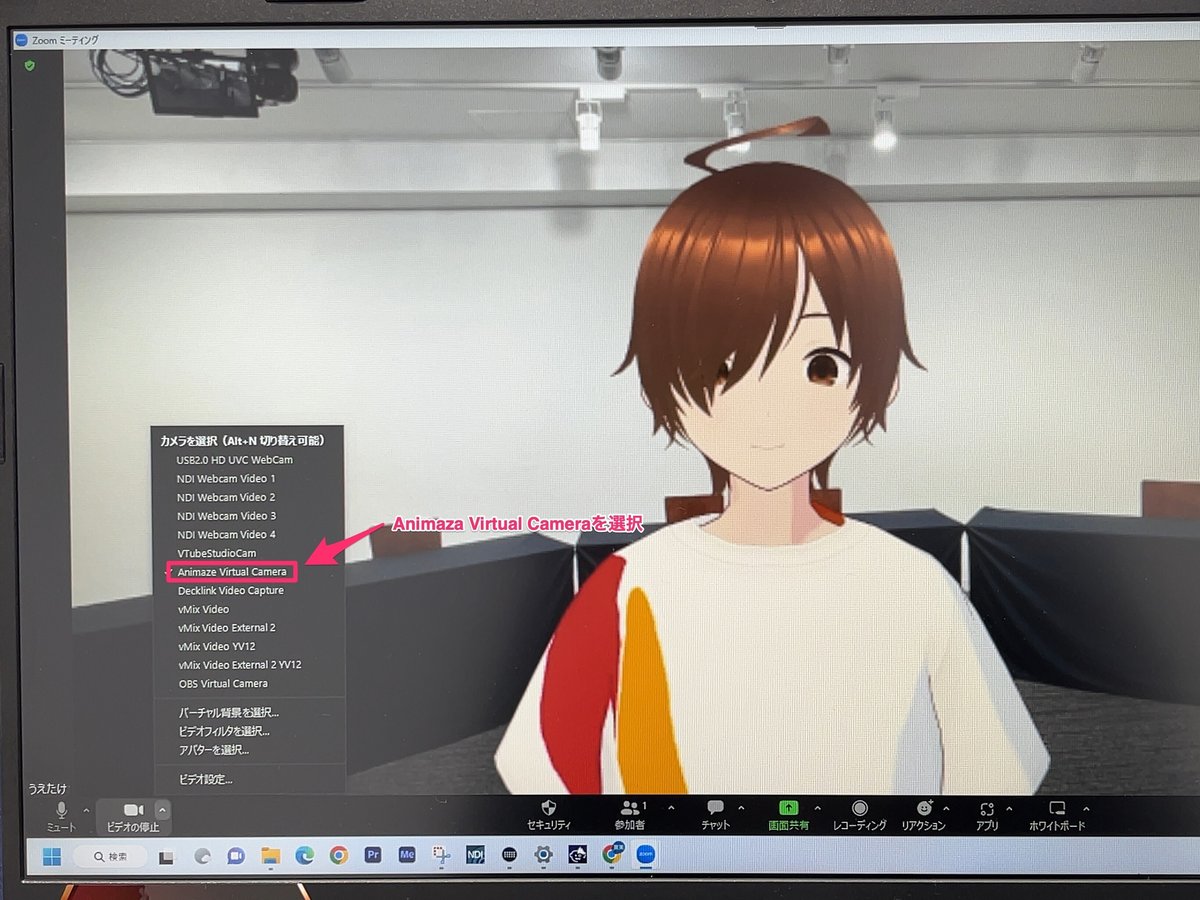Expand the arrow beside Whiteboard

point(1086,808)
